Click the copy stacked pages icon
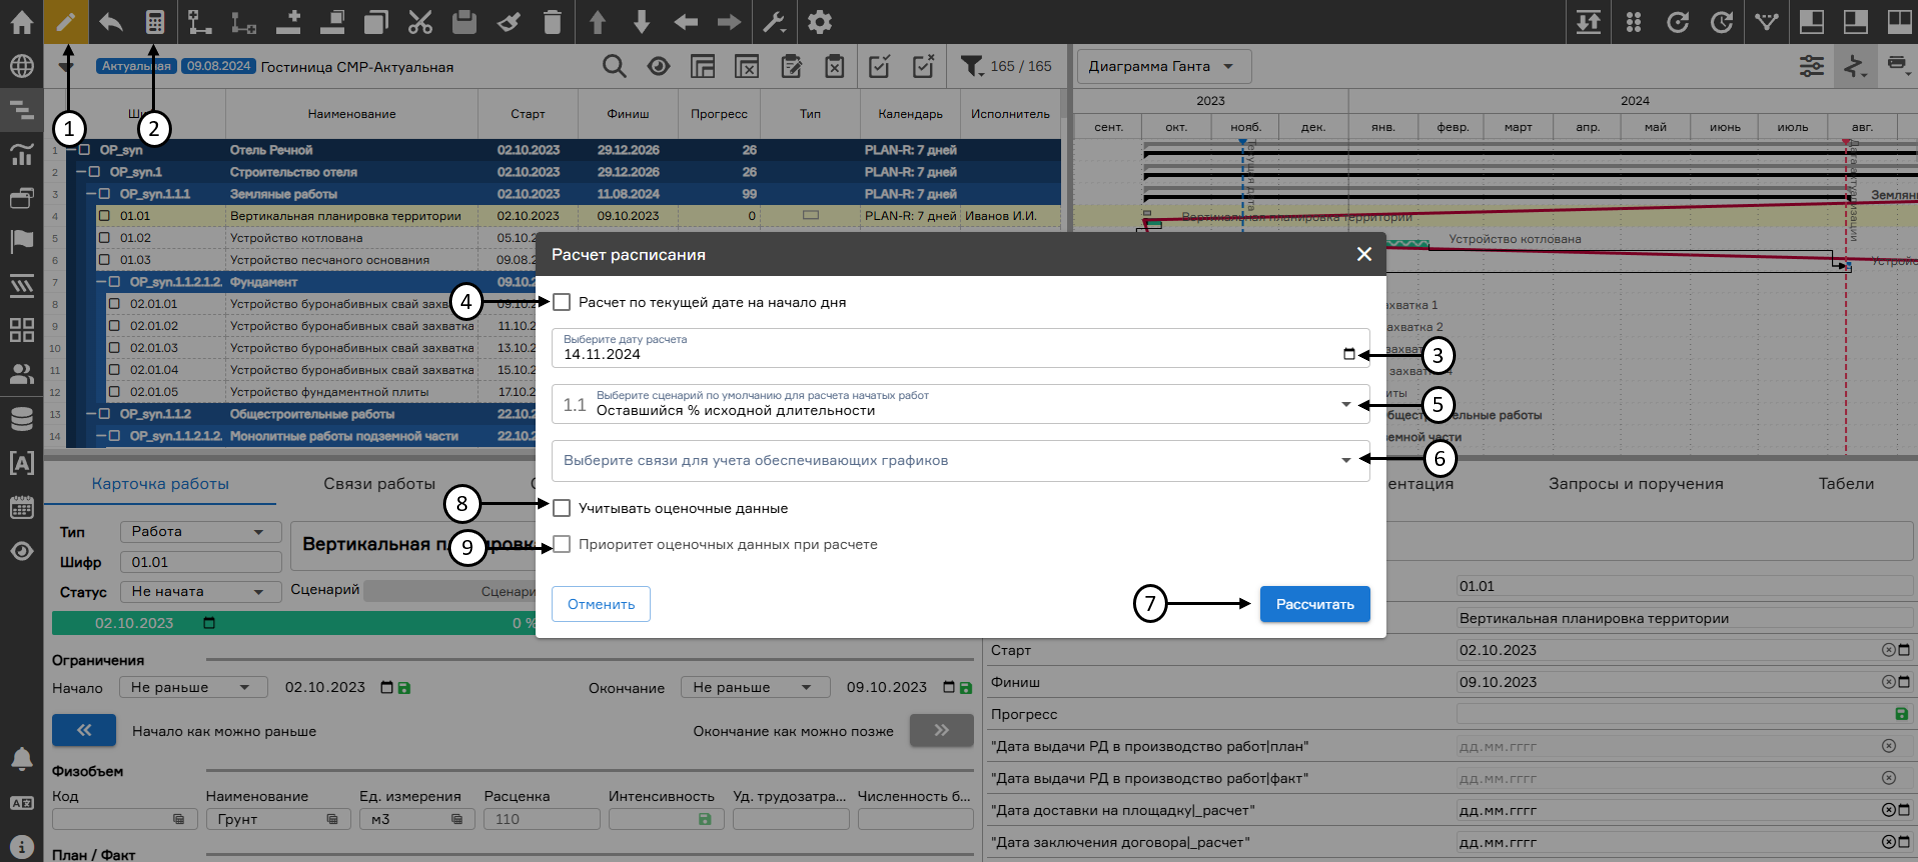The height and width of the screenshot is (862, 1918). pyautogui.click(x=376, y=22)
